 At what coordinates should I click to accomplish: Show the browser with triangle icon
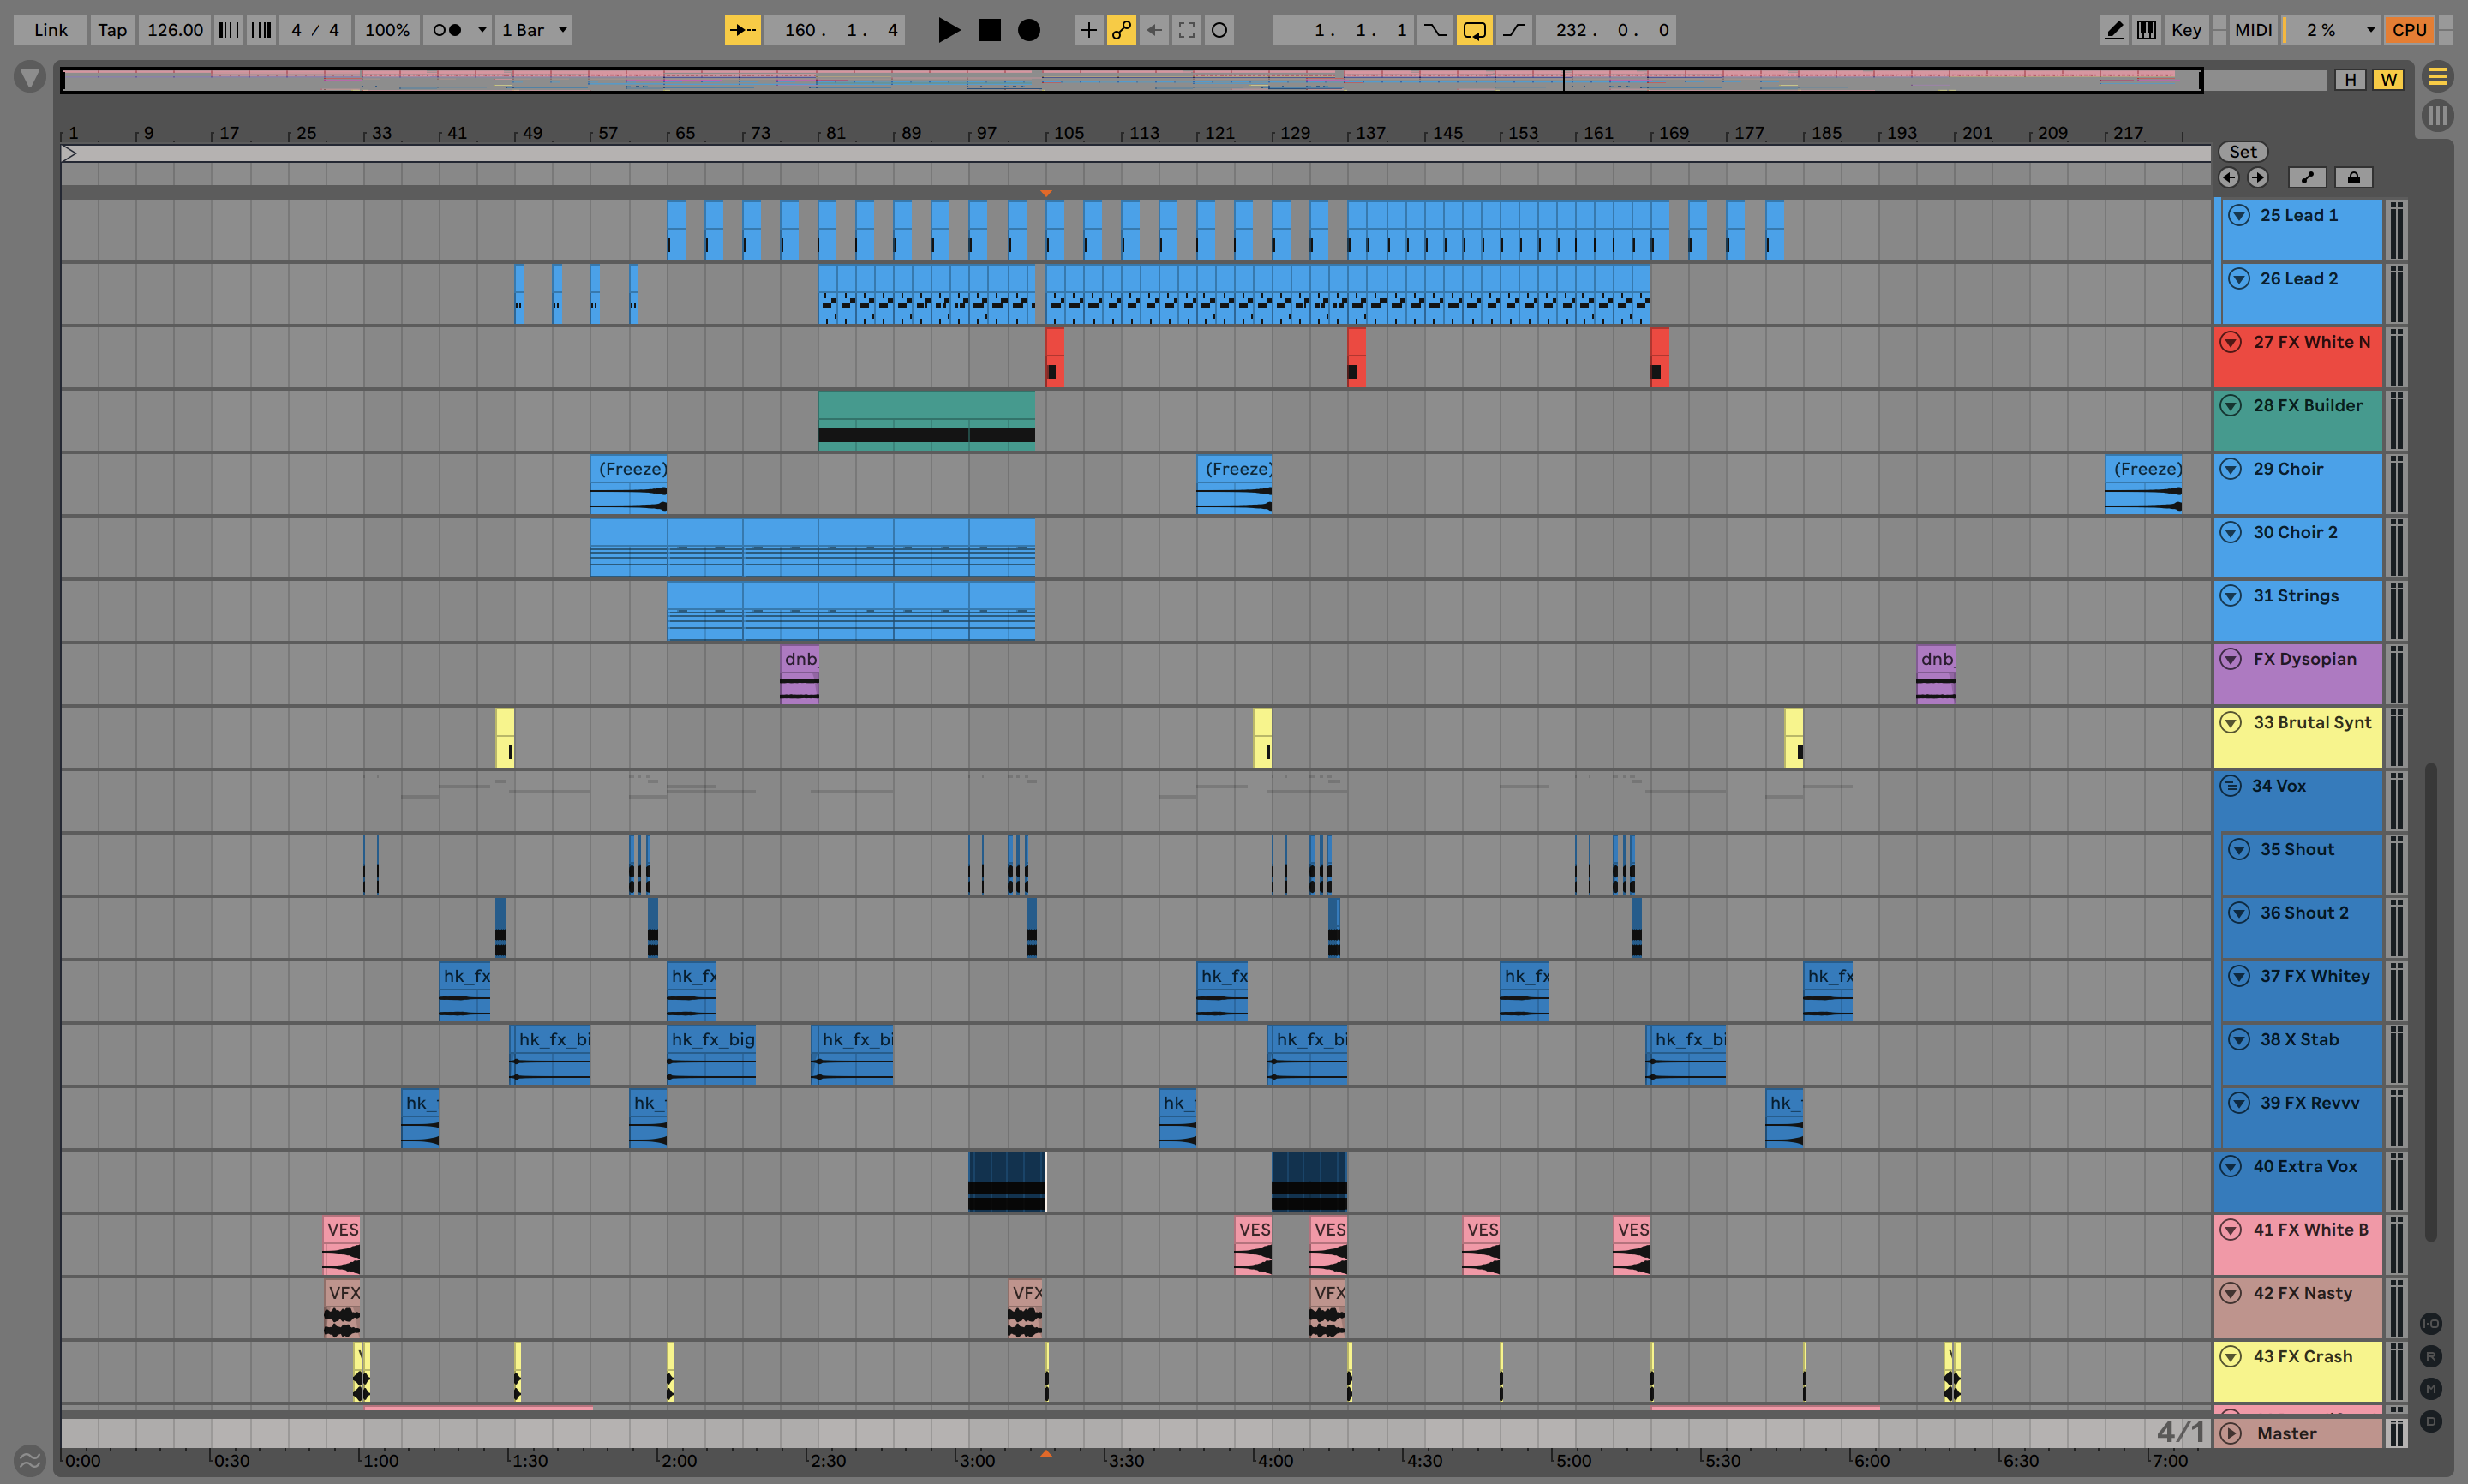click(30, 77)
